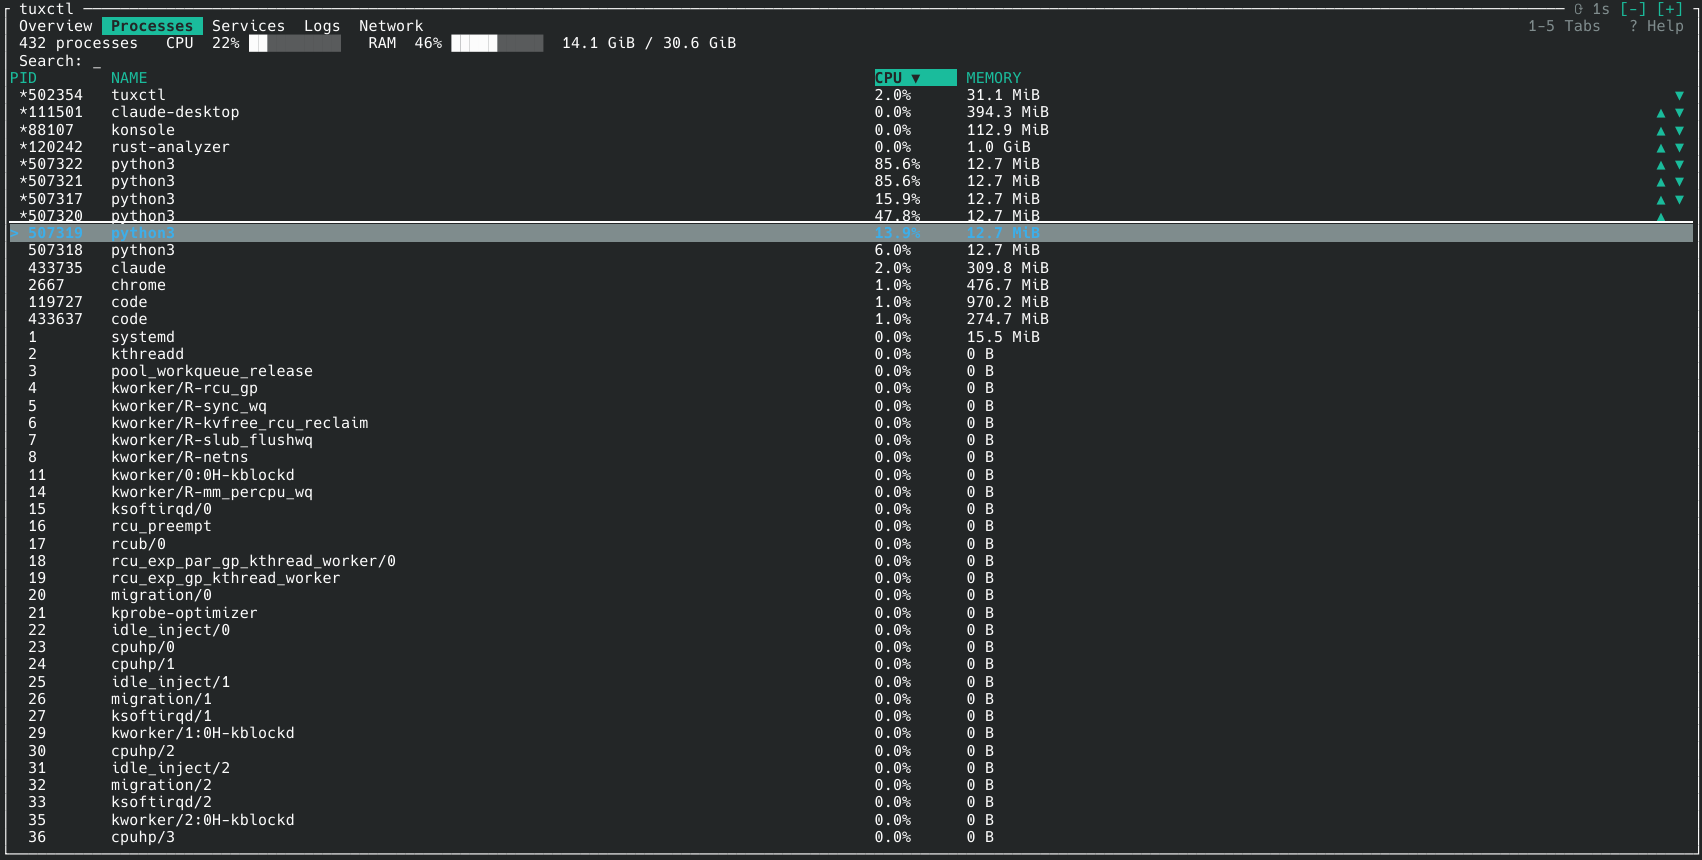Click the refresh interval clock icon
The width and height of the screenshot is (1702, 860).
tap(1579, 9)
